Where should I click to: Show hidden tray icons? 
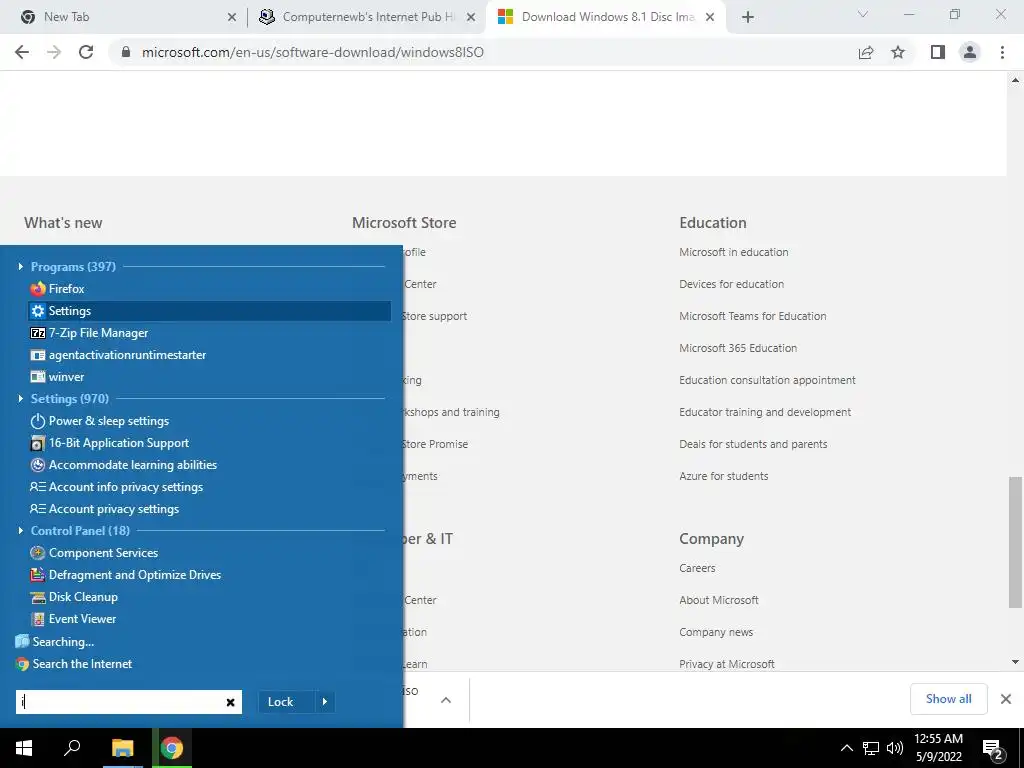846,748
